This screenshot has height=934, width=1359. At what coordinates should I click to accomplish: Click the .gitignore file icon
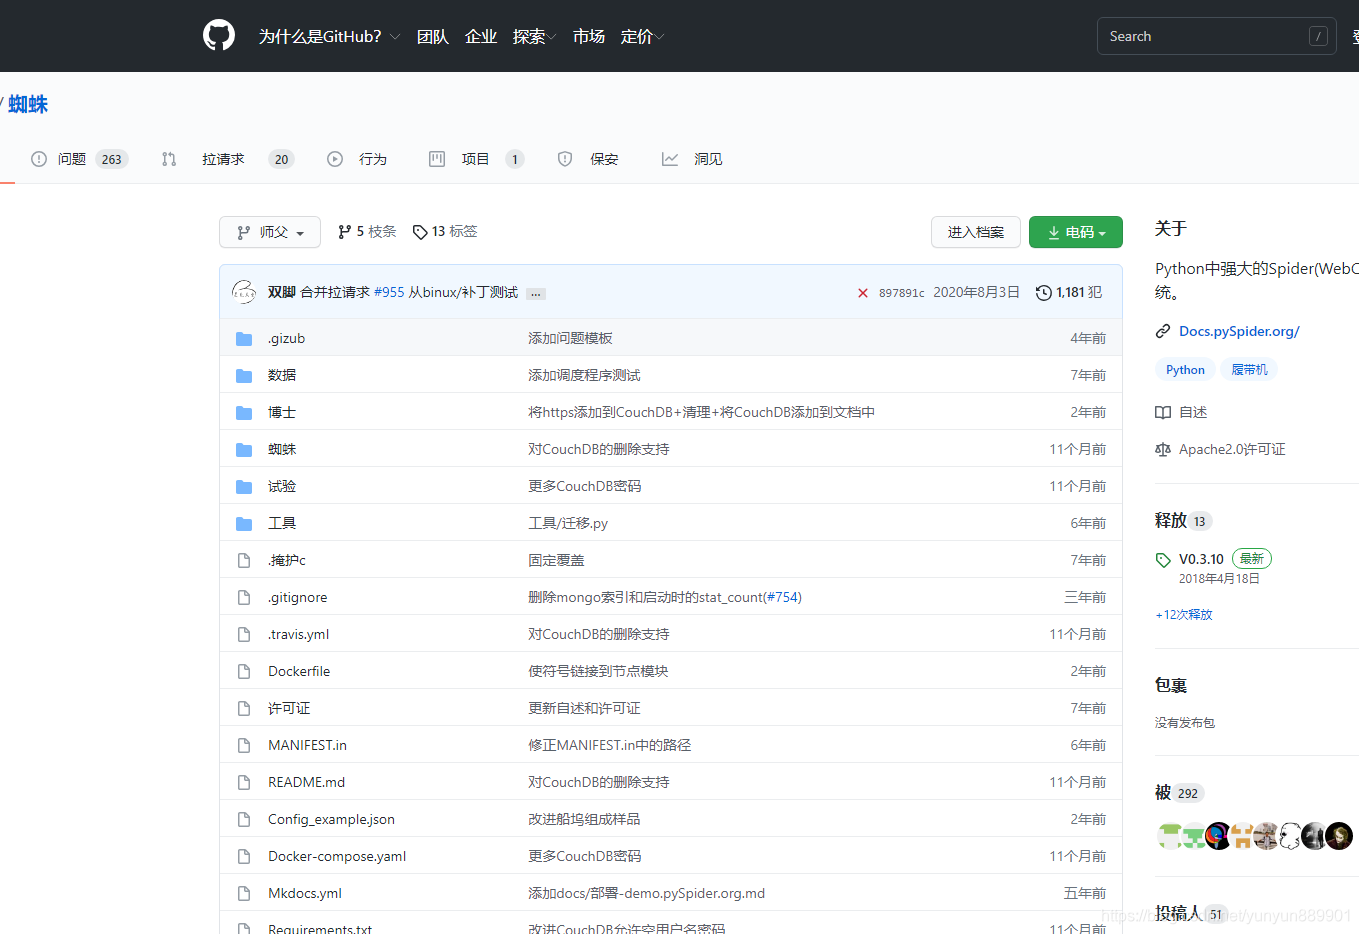coord(244,598)
